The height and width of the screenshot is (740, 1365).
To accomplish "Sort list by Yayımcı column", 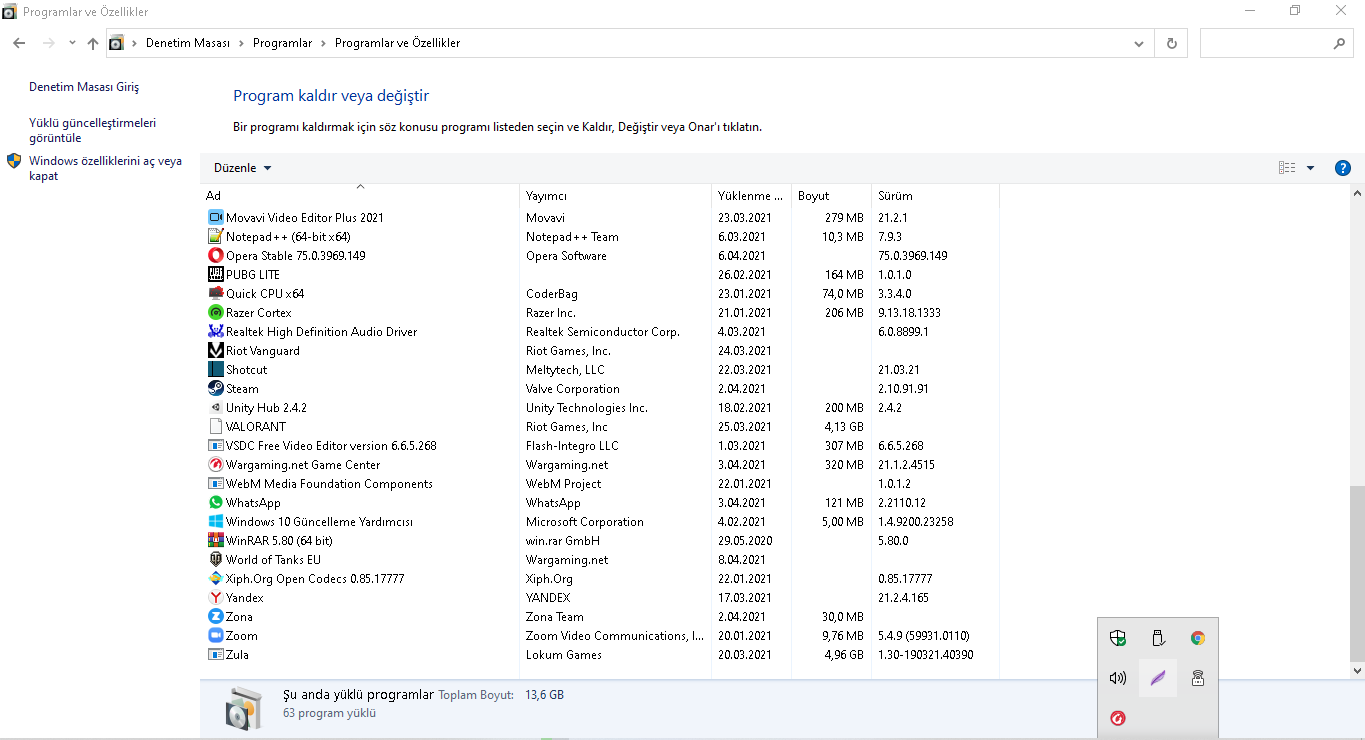I will coord(546,196).
